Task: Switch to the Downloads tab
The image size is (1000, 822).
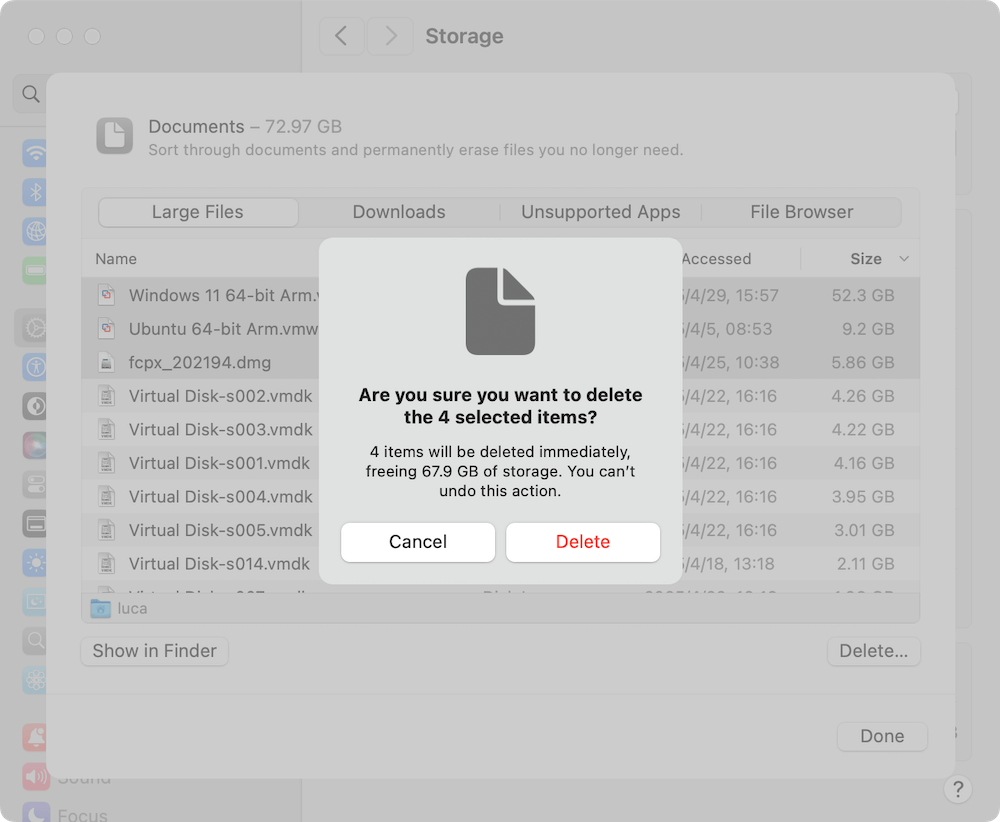Action: (x=398, y=212)
